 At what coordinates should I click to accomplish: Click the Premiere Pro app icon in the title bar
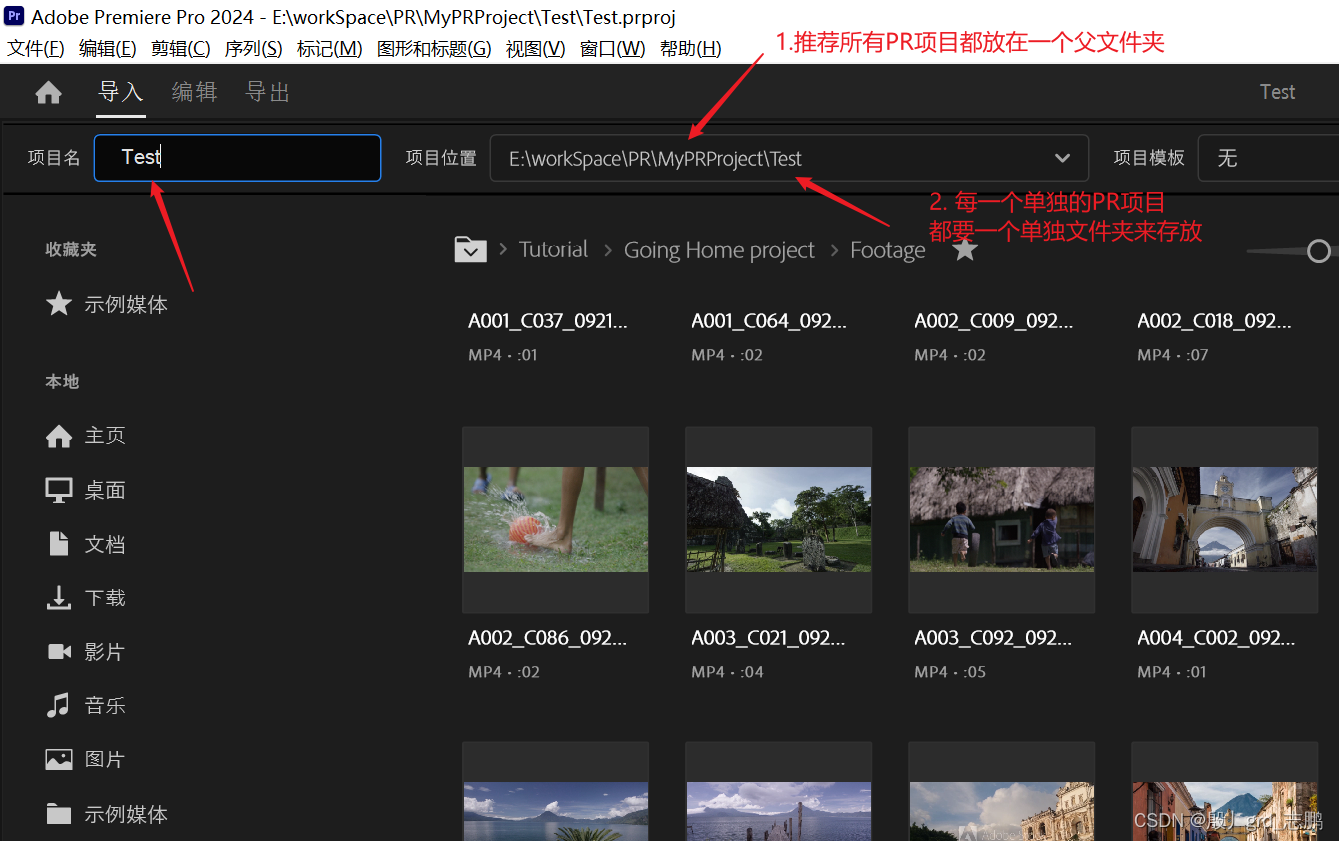pyautogui.click(x=15, y=16)
